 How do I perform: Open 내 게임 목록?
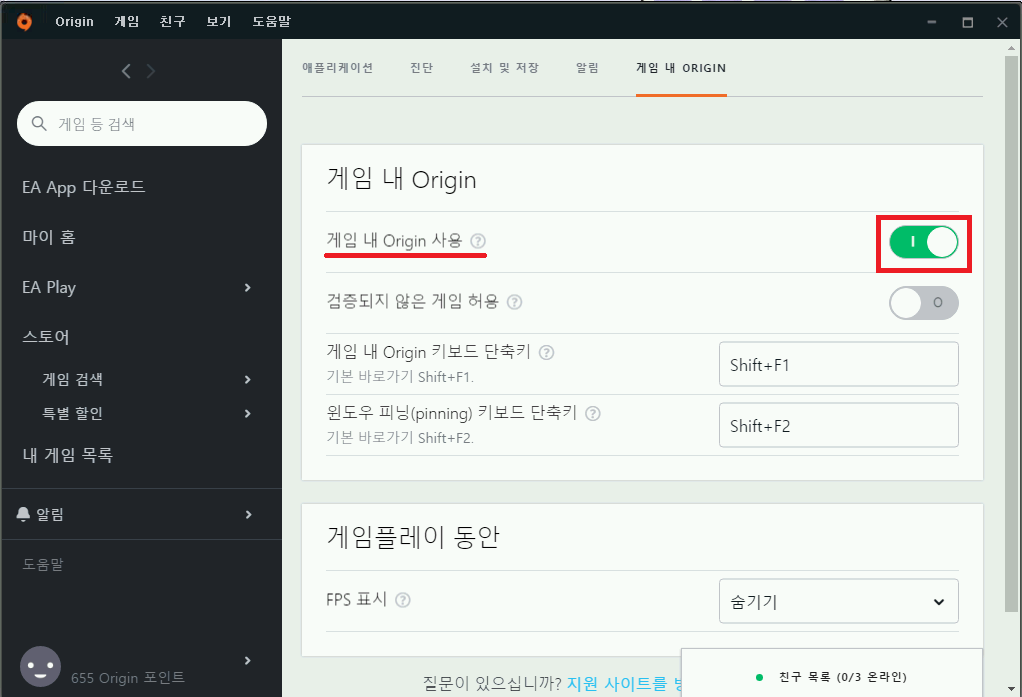click(68, 455)
